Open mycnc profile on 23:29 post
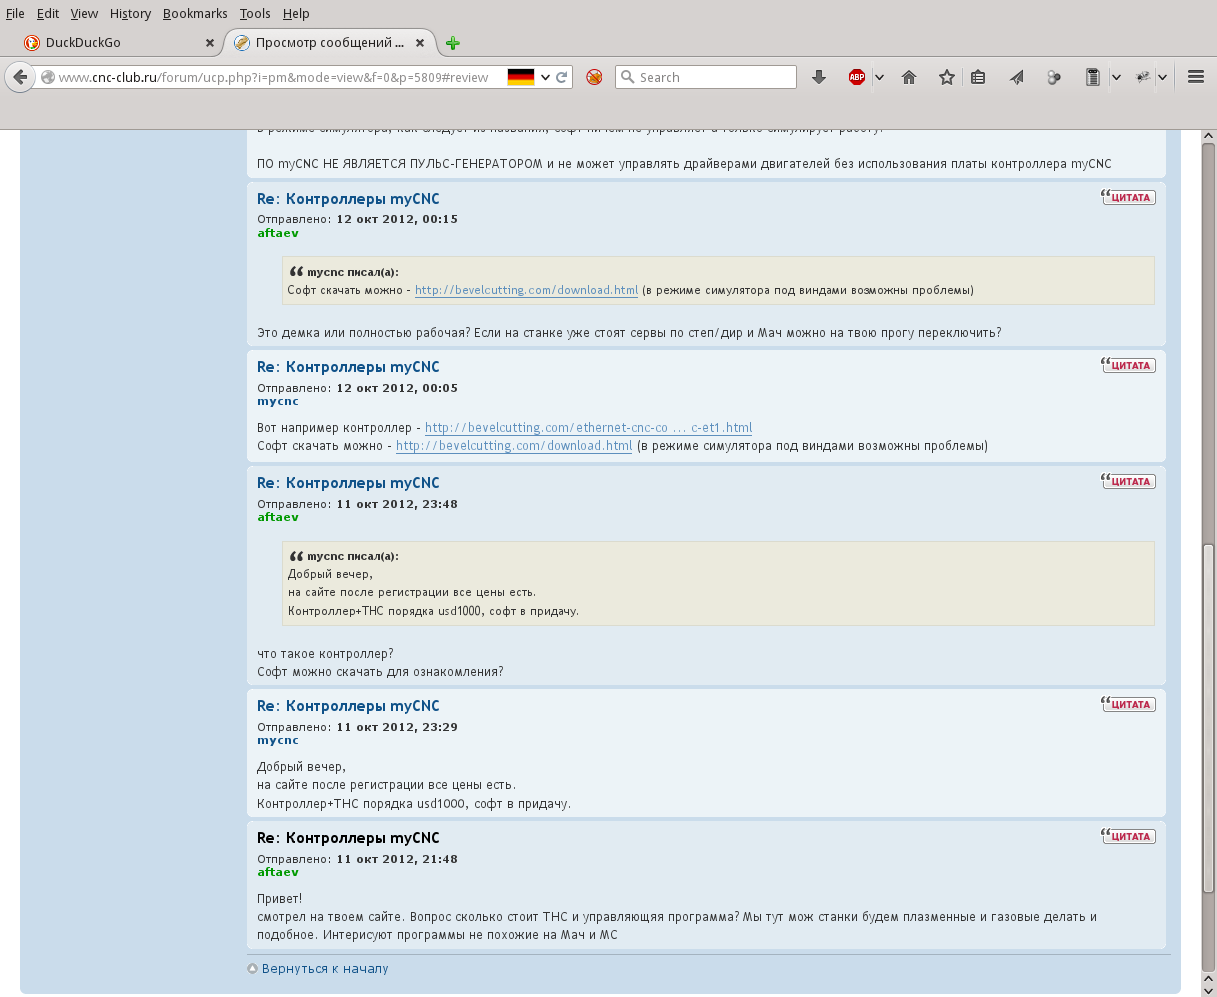The height and width of the screenshot is (997, 1217). pos(278,740)
